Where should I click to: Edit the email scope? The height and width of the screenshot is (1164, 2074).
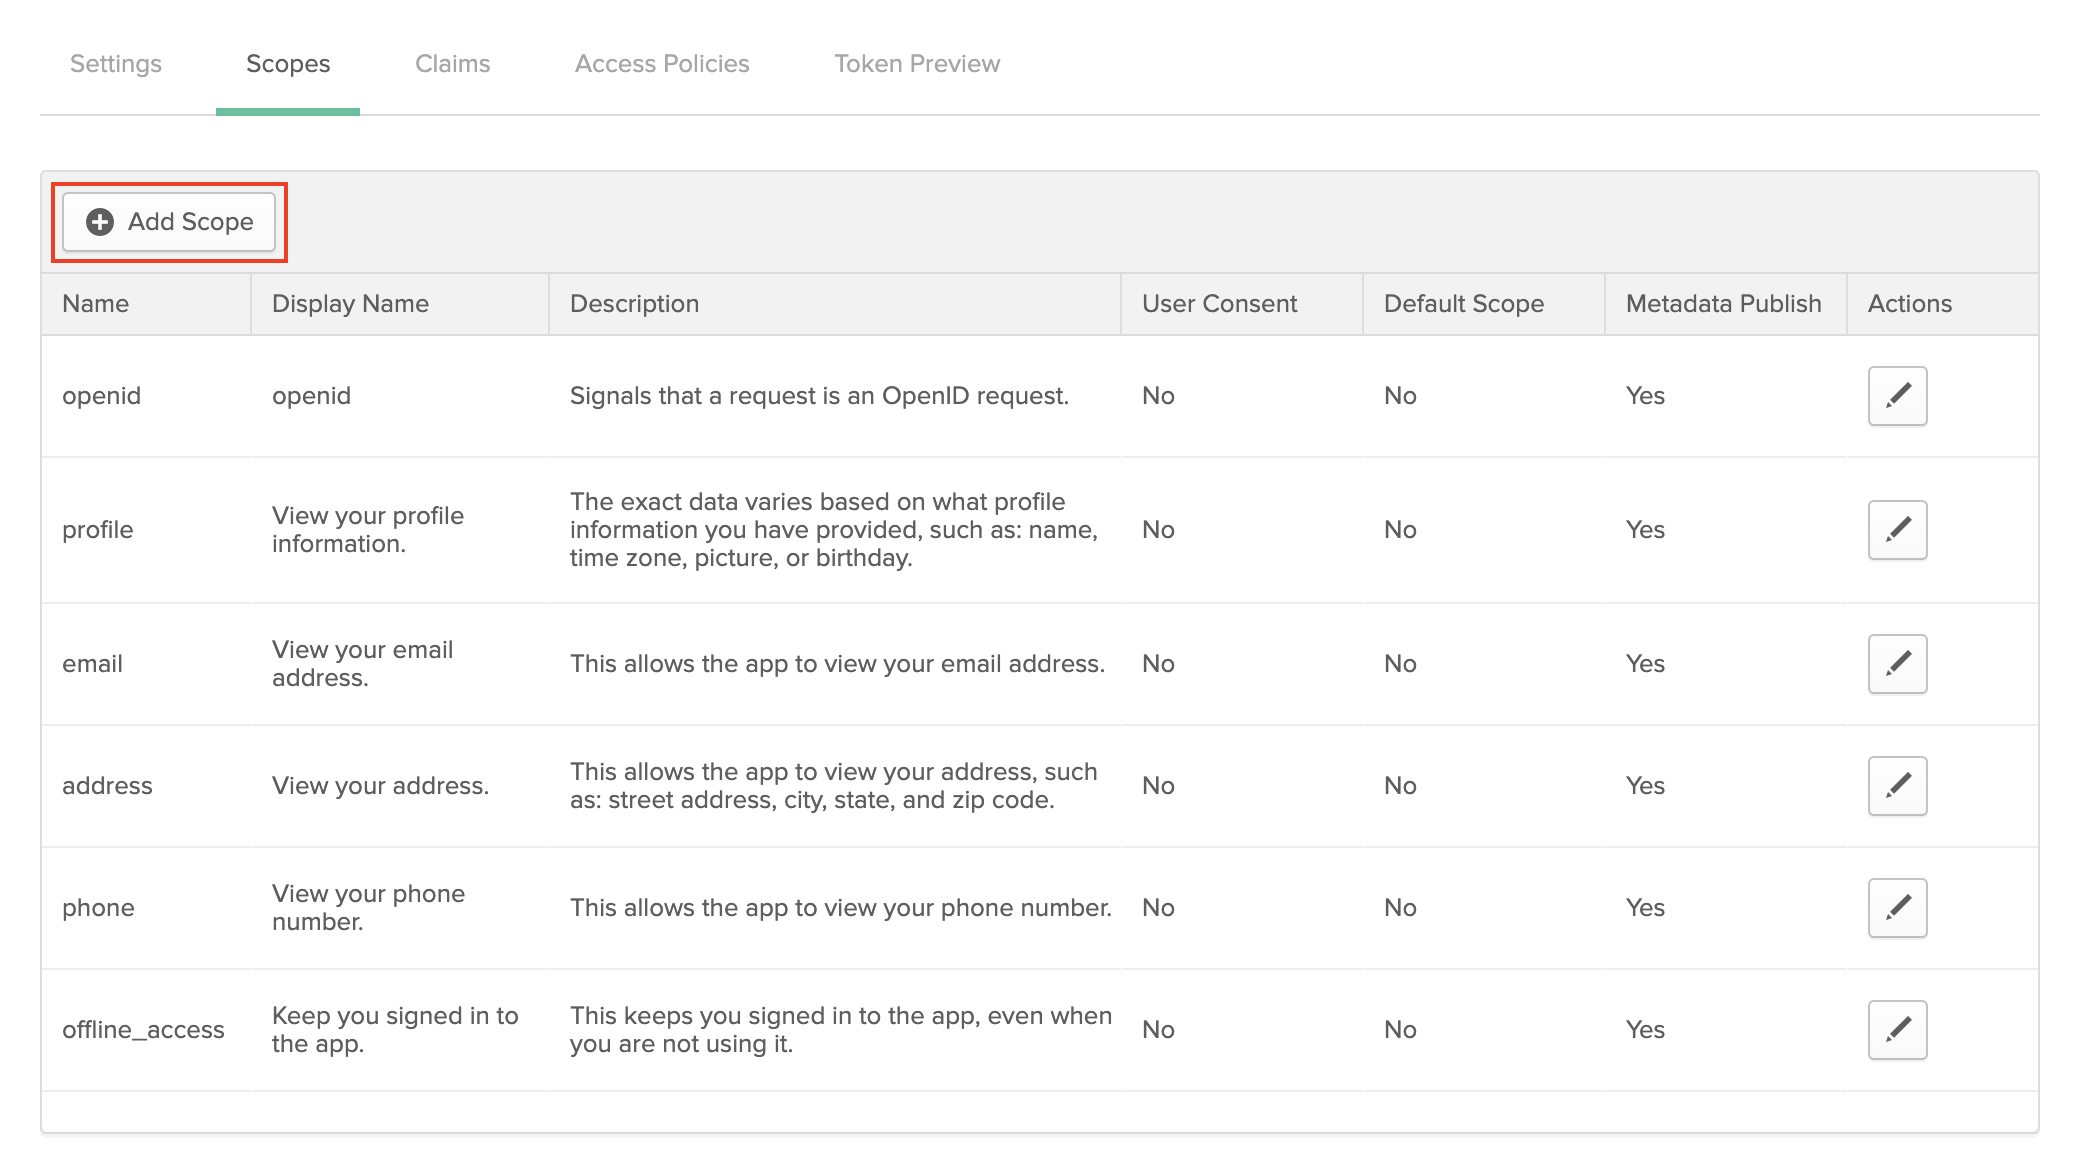[1897, 663]
